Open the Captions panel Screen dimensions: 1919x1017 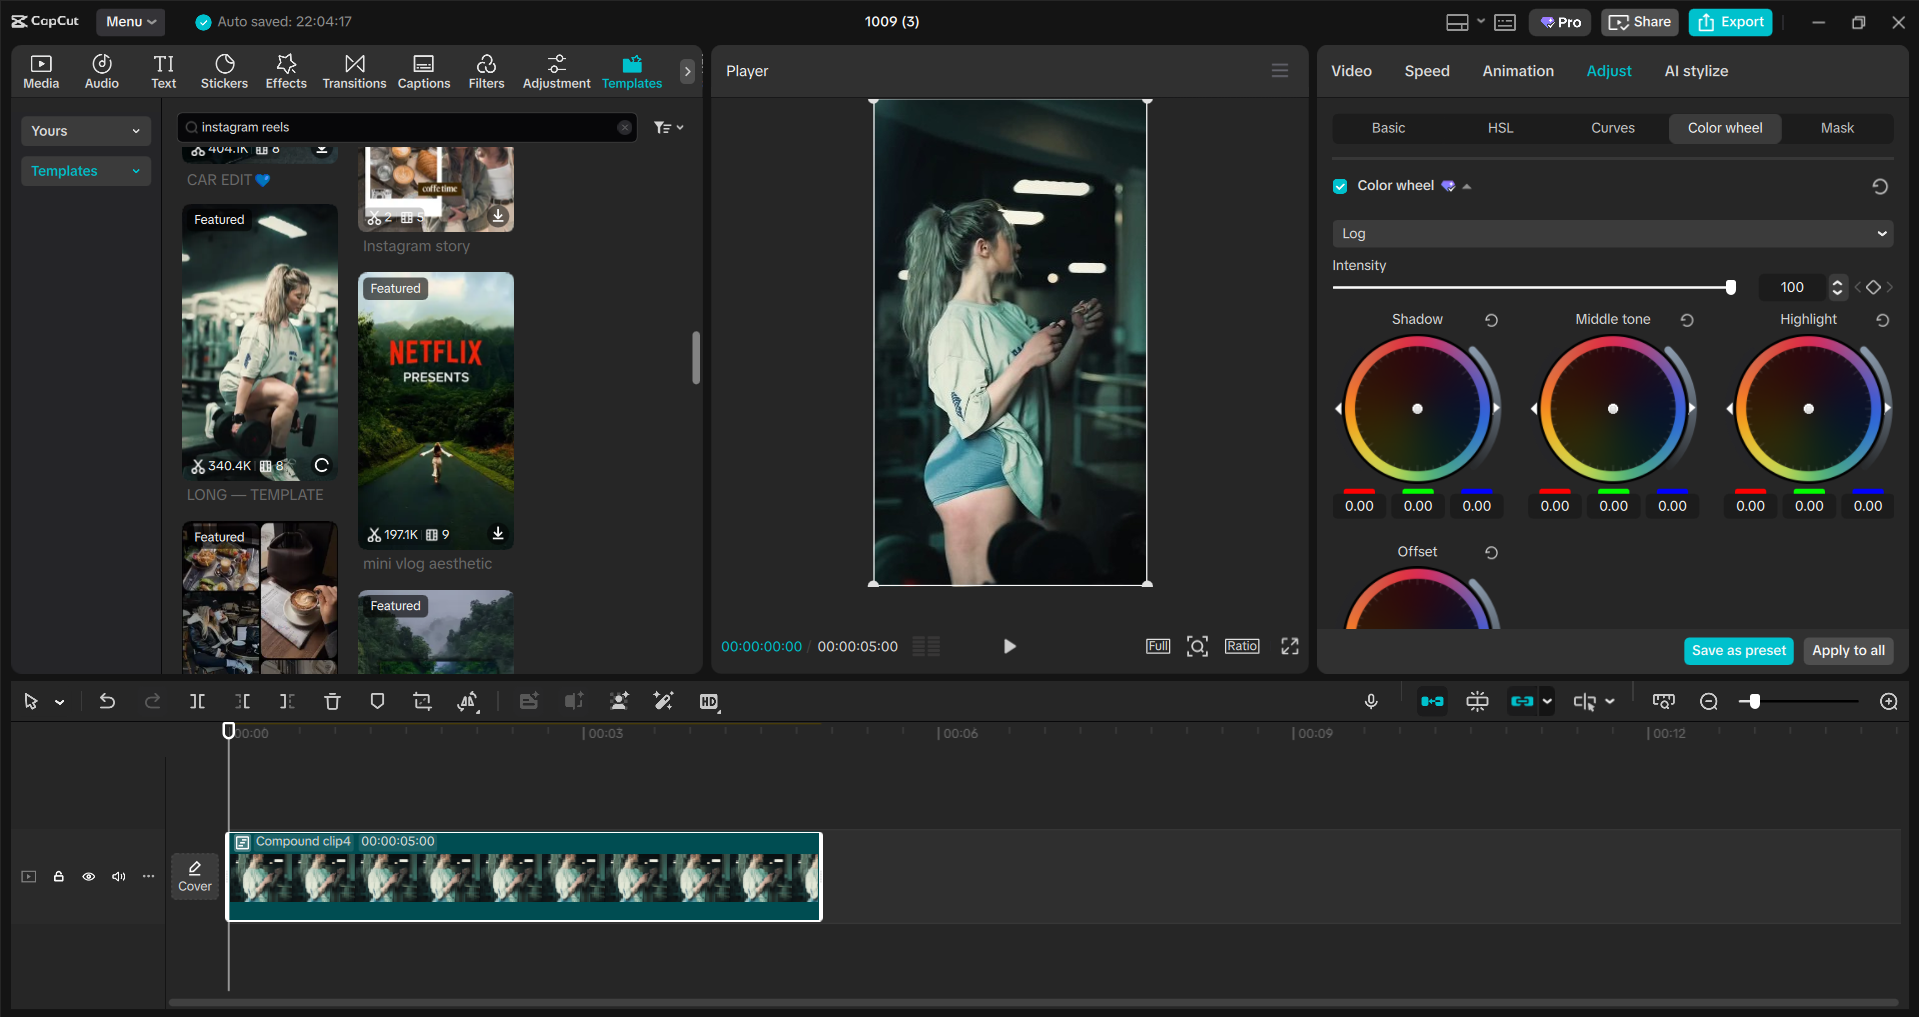click(423, 70)
